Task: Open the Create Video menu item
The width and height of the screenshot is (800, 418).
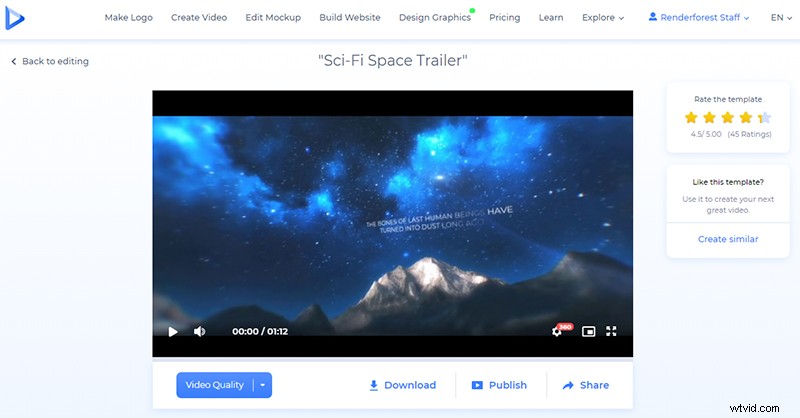Action: [199, 17]
